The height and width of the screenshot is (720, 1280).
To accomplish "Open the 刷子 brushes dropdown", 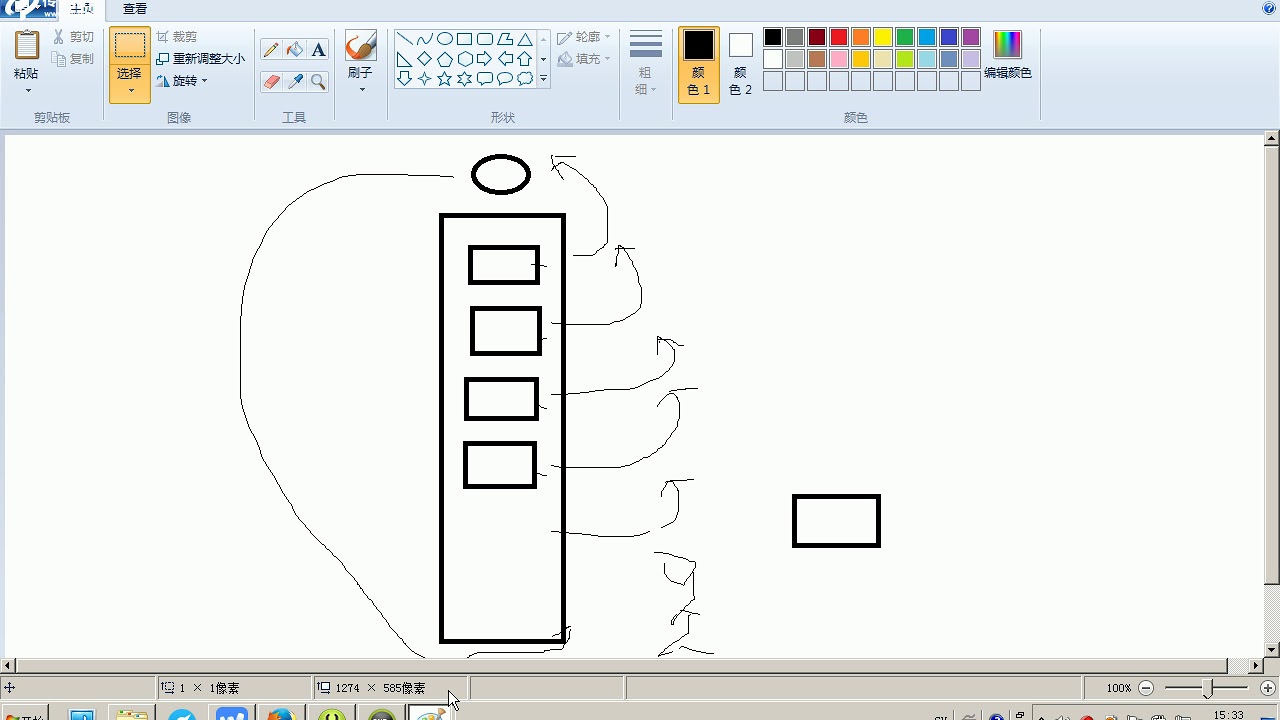I will pyautogui.click(x=361, y=89).
